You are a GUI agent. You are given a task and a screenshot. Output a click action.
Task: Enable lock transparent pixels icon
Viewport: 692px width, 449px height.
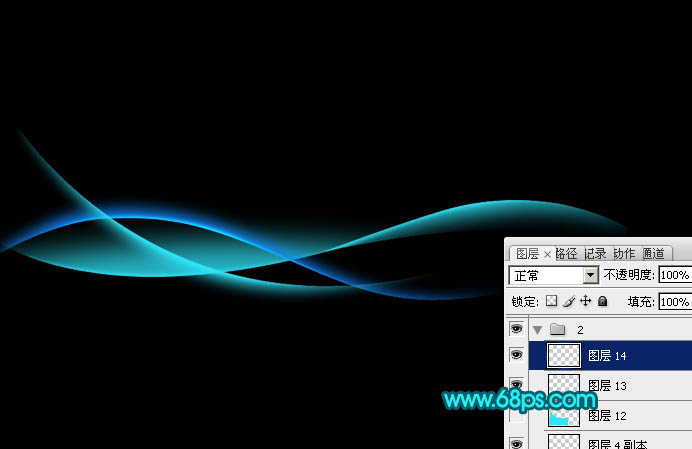point(551,301)
